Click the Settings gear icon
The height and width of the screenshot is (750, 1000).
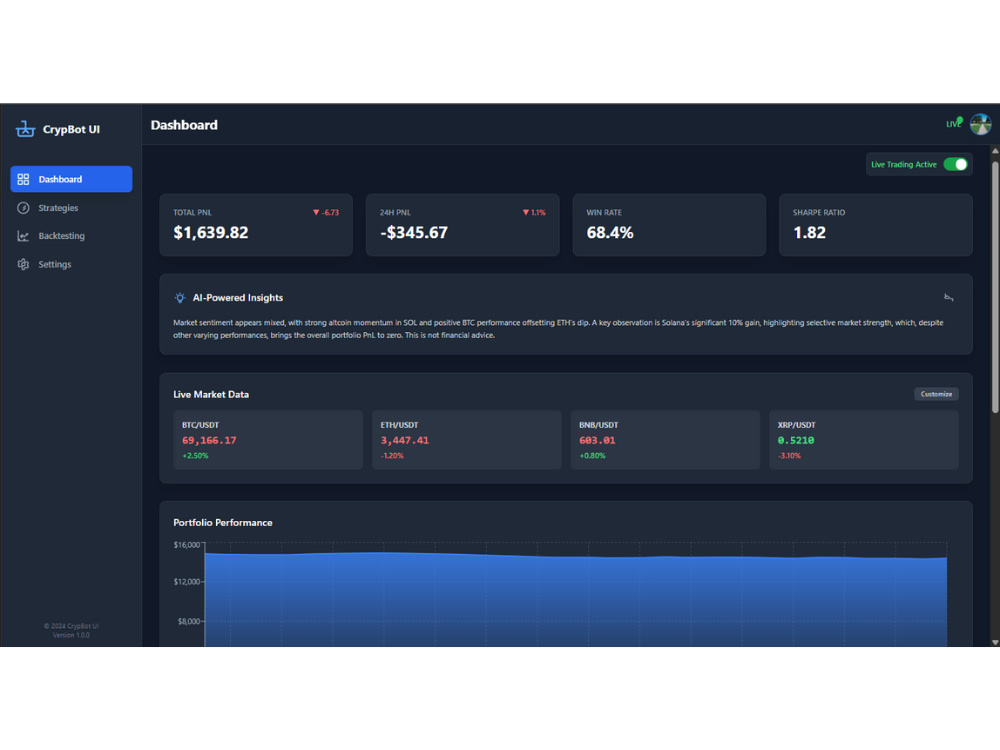(x=24, y=264)
